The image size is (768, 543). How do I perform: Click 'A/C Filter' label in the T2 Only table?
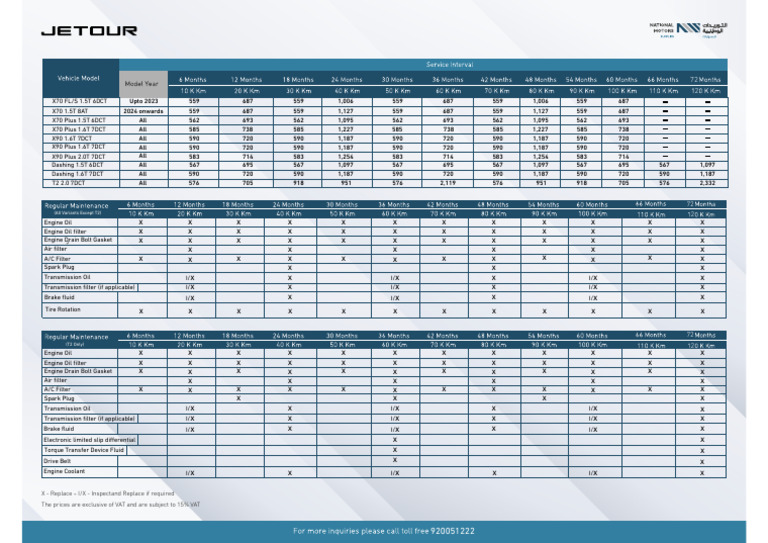[57, 389]
